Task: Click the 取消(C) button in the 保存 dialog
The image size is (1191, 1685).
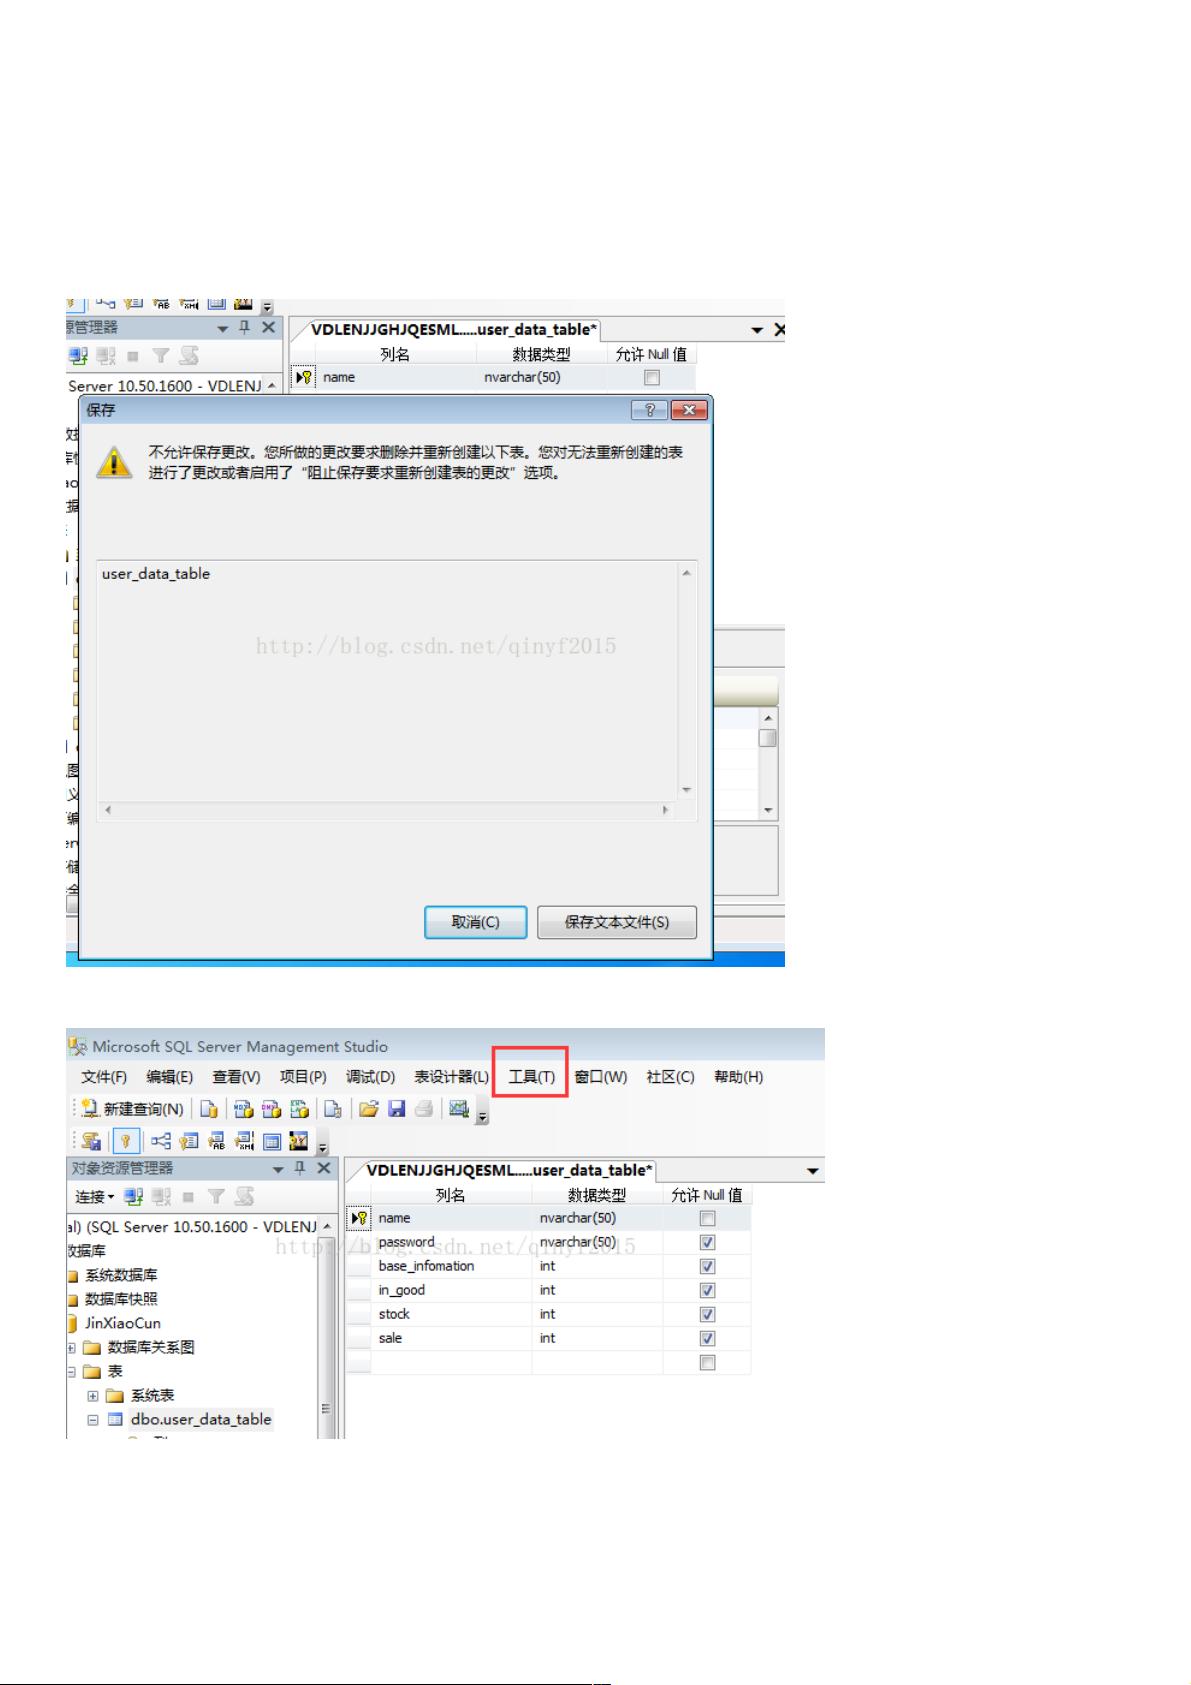Action: point(475,922)
